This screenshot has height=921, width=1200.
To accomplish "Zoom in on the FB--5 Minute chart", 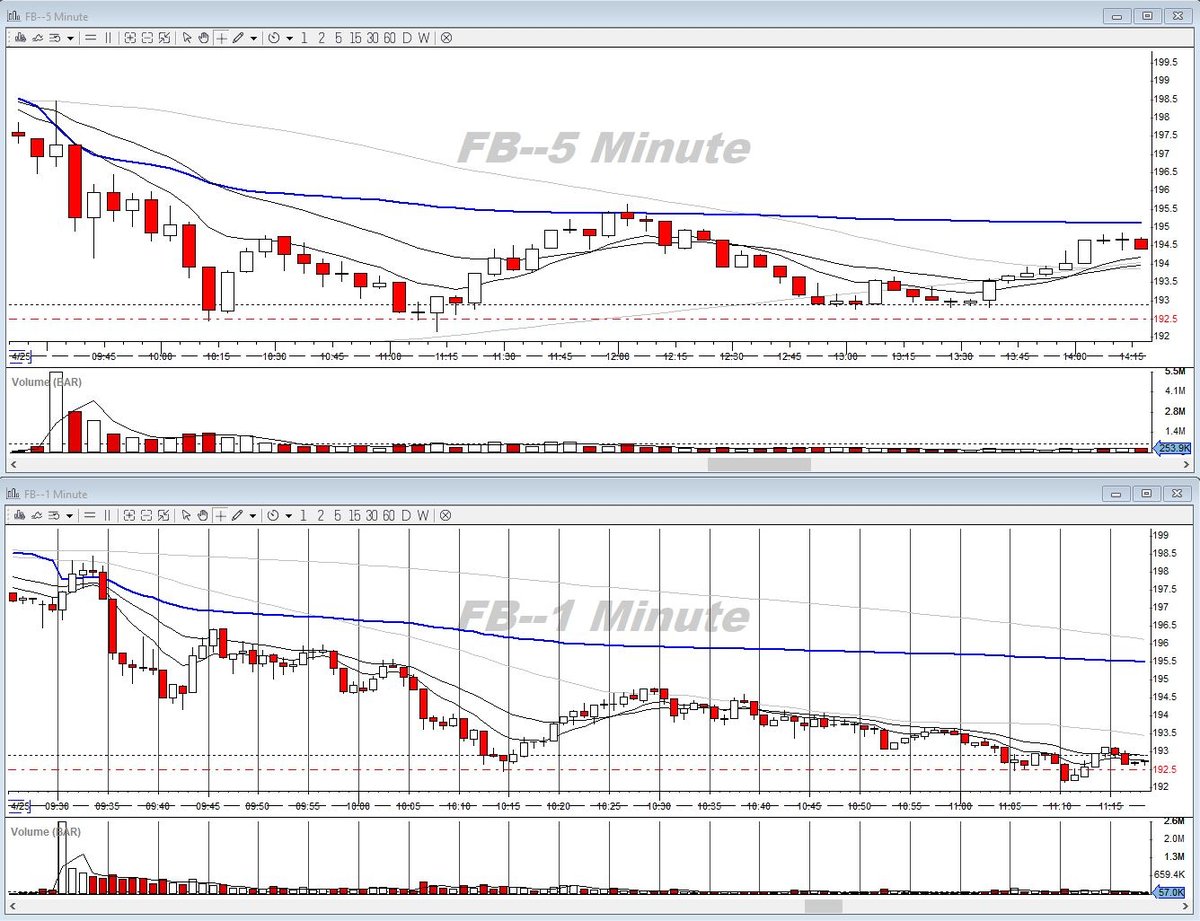I will coord(130,38).
